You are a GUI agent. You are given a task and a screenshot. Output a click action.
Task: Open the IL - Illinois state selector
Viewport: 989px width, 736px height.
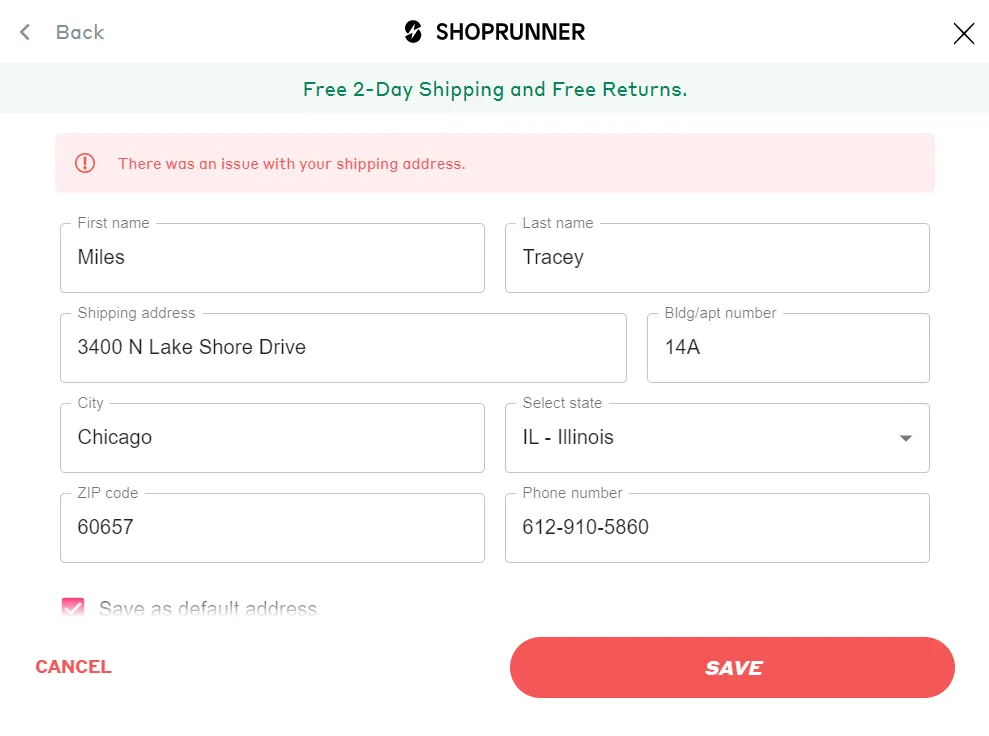click(x=700, y=438)
